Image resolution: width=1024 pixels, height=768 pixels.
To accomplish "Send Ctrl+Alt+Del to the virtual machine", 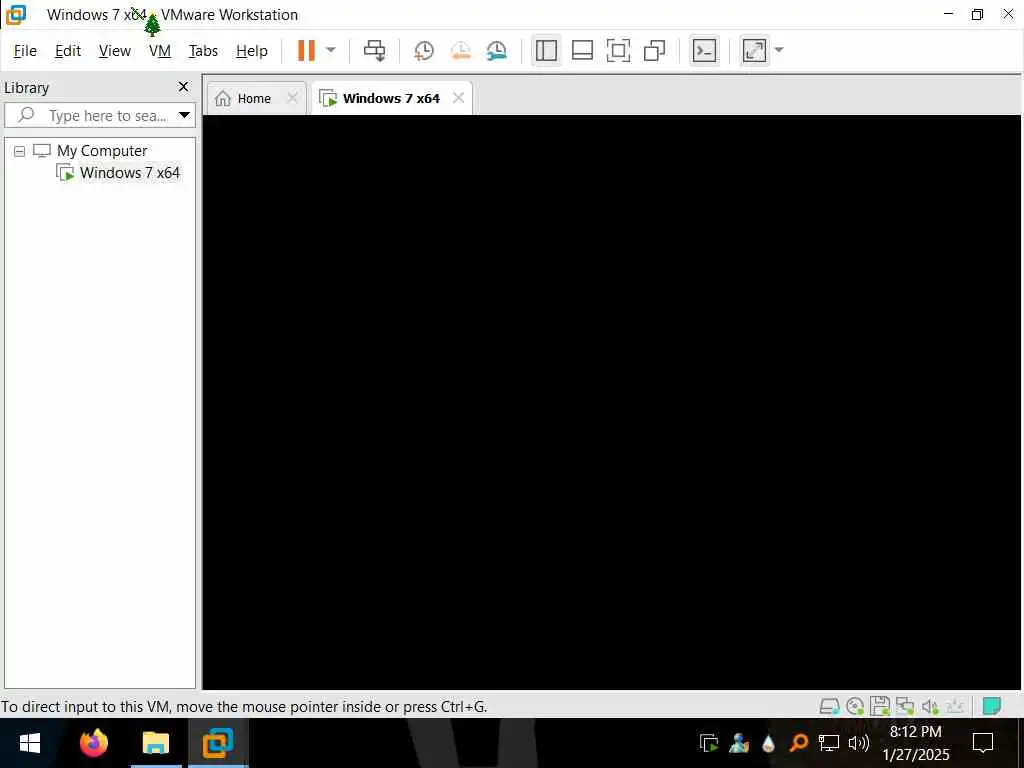I will click(x=375, y=50).
